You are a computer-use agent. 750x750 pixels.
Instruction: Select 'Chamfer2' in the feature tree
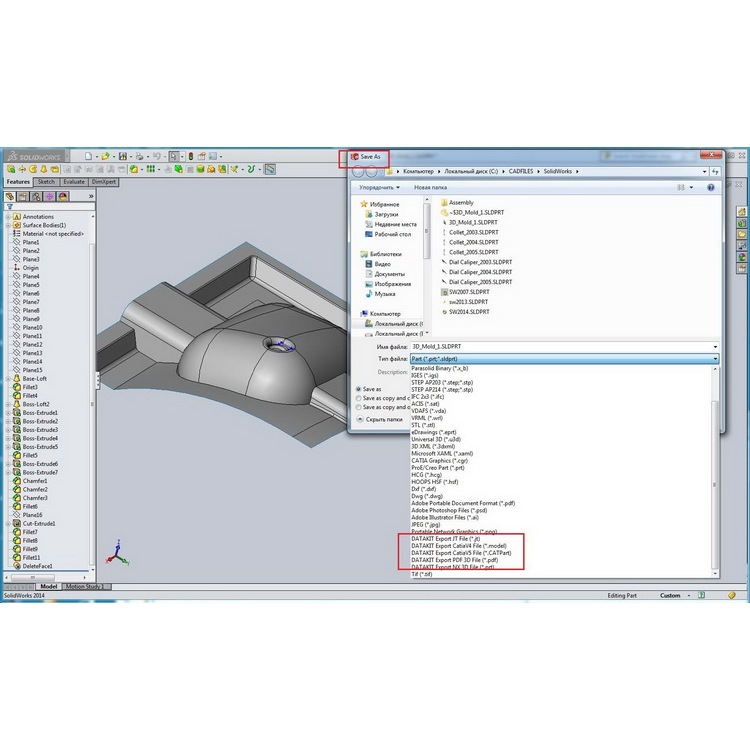[35, 490]
